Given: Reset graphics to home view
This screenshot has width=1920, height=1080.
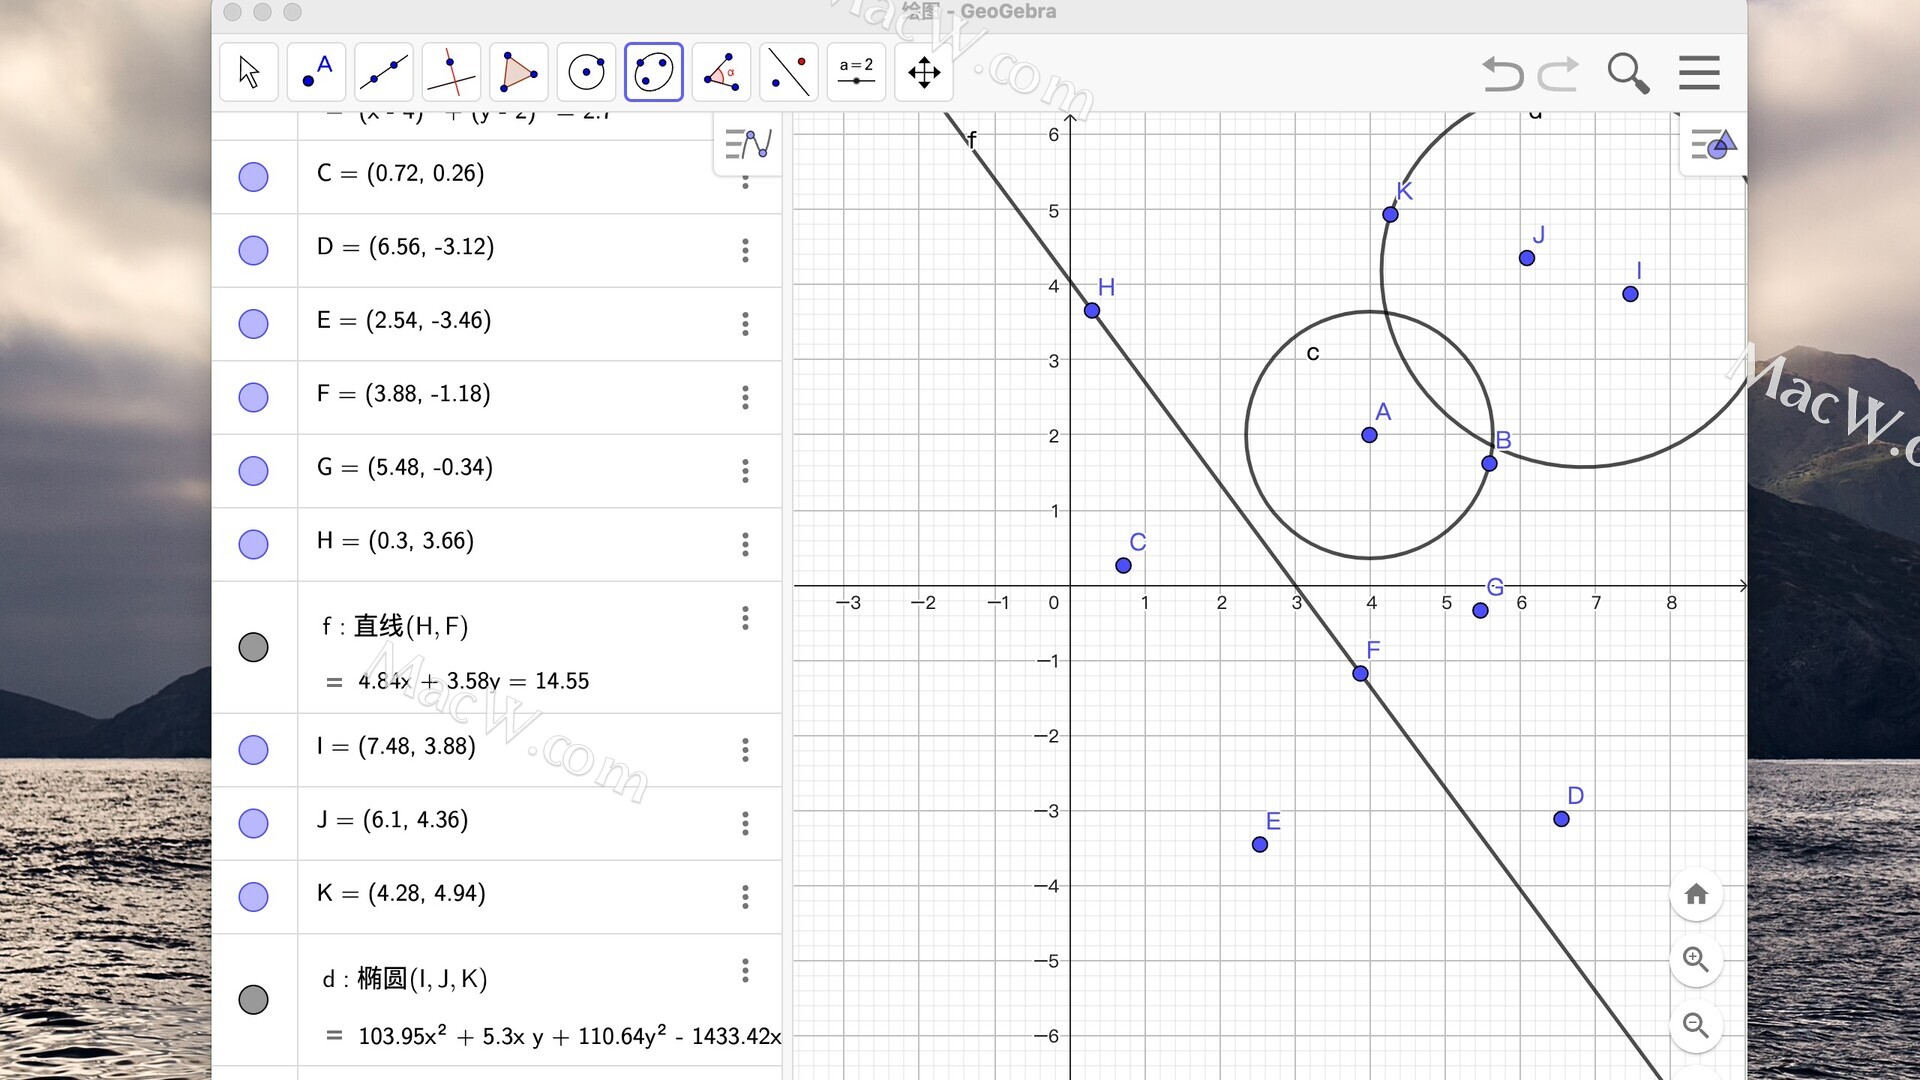Looking at the screenshot, I should (1696, 894).
